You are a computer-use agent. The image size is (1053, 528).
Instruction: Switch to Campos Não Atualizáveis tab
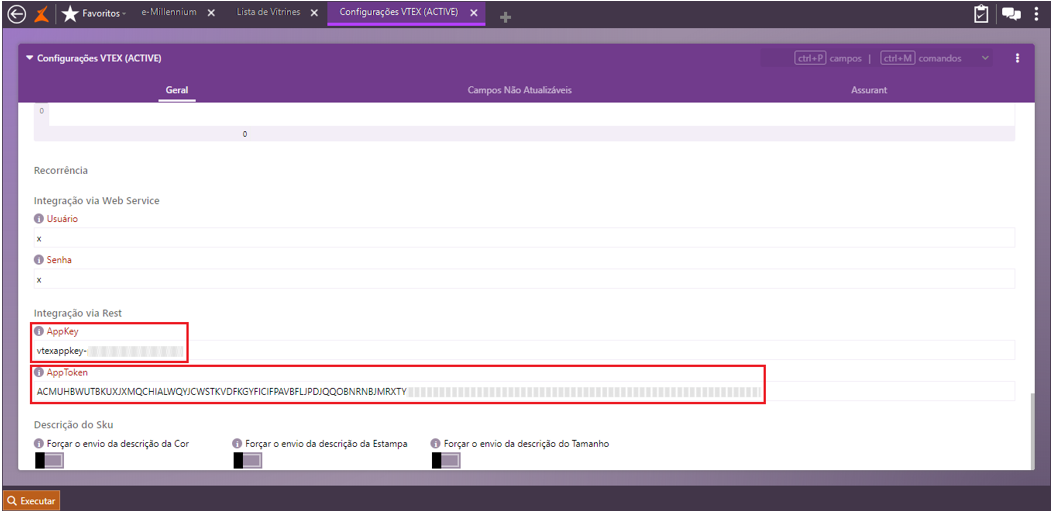[520, 90]
